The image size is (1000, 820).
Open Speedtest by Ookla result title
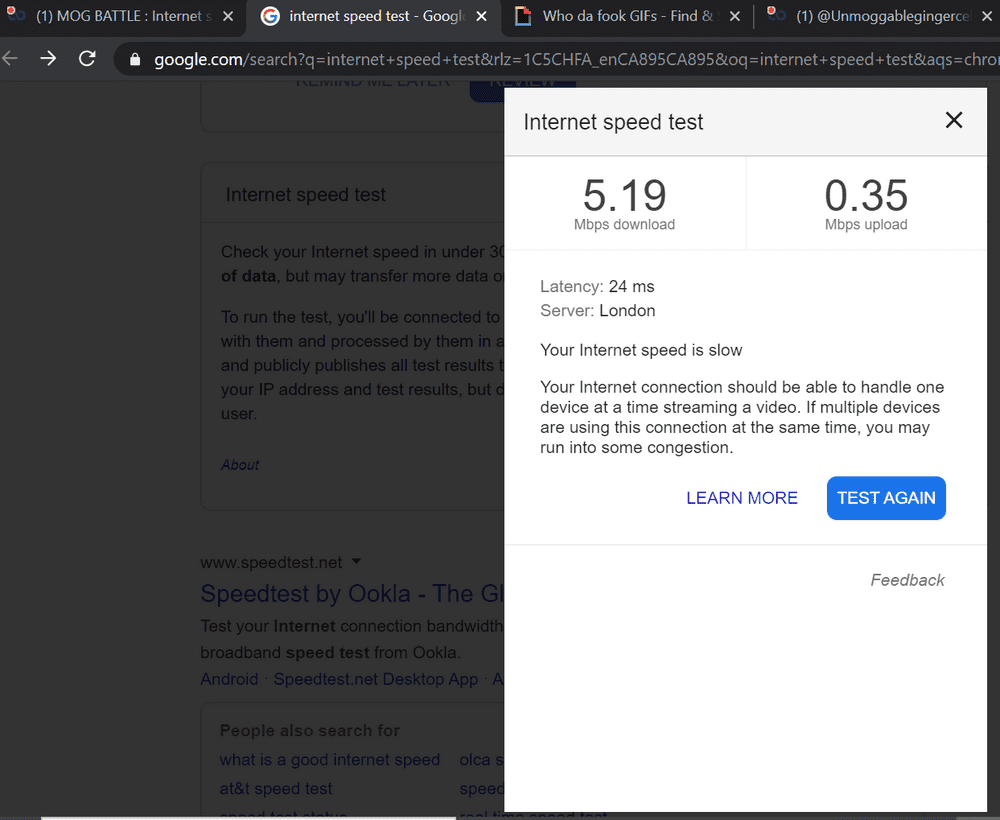352,594
